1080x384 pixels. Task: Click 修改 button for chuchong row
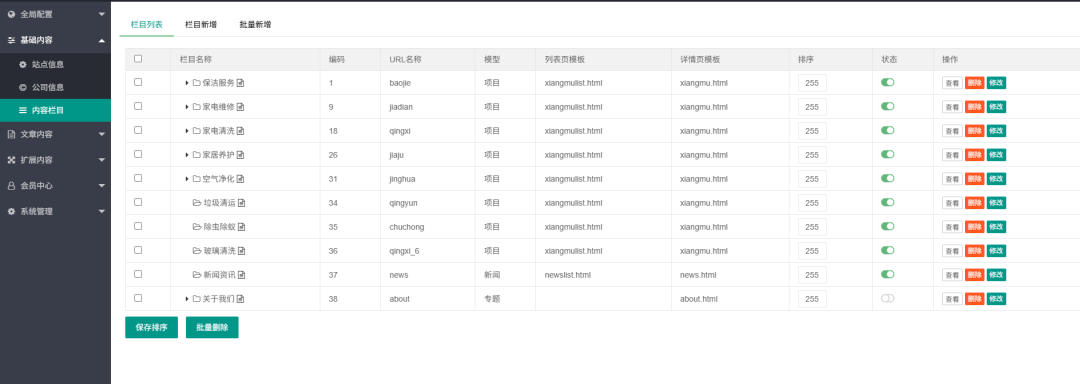(996, 227)
